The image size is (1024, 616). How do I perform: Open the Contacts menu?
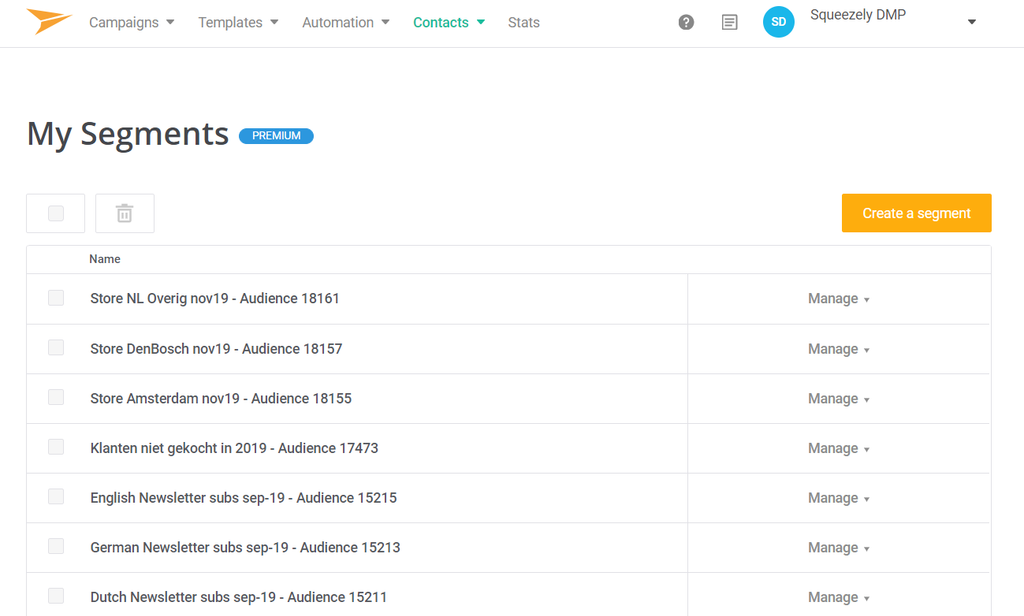click(x=449, y=22)
